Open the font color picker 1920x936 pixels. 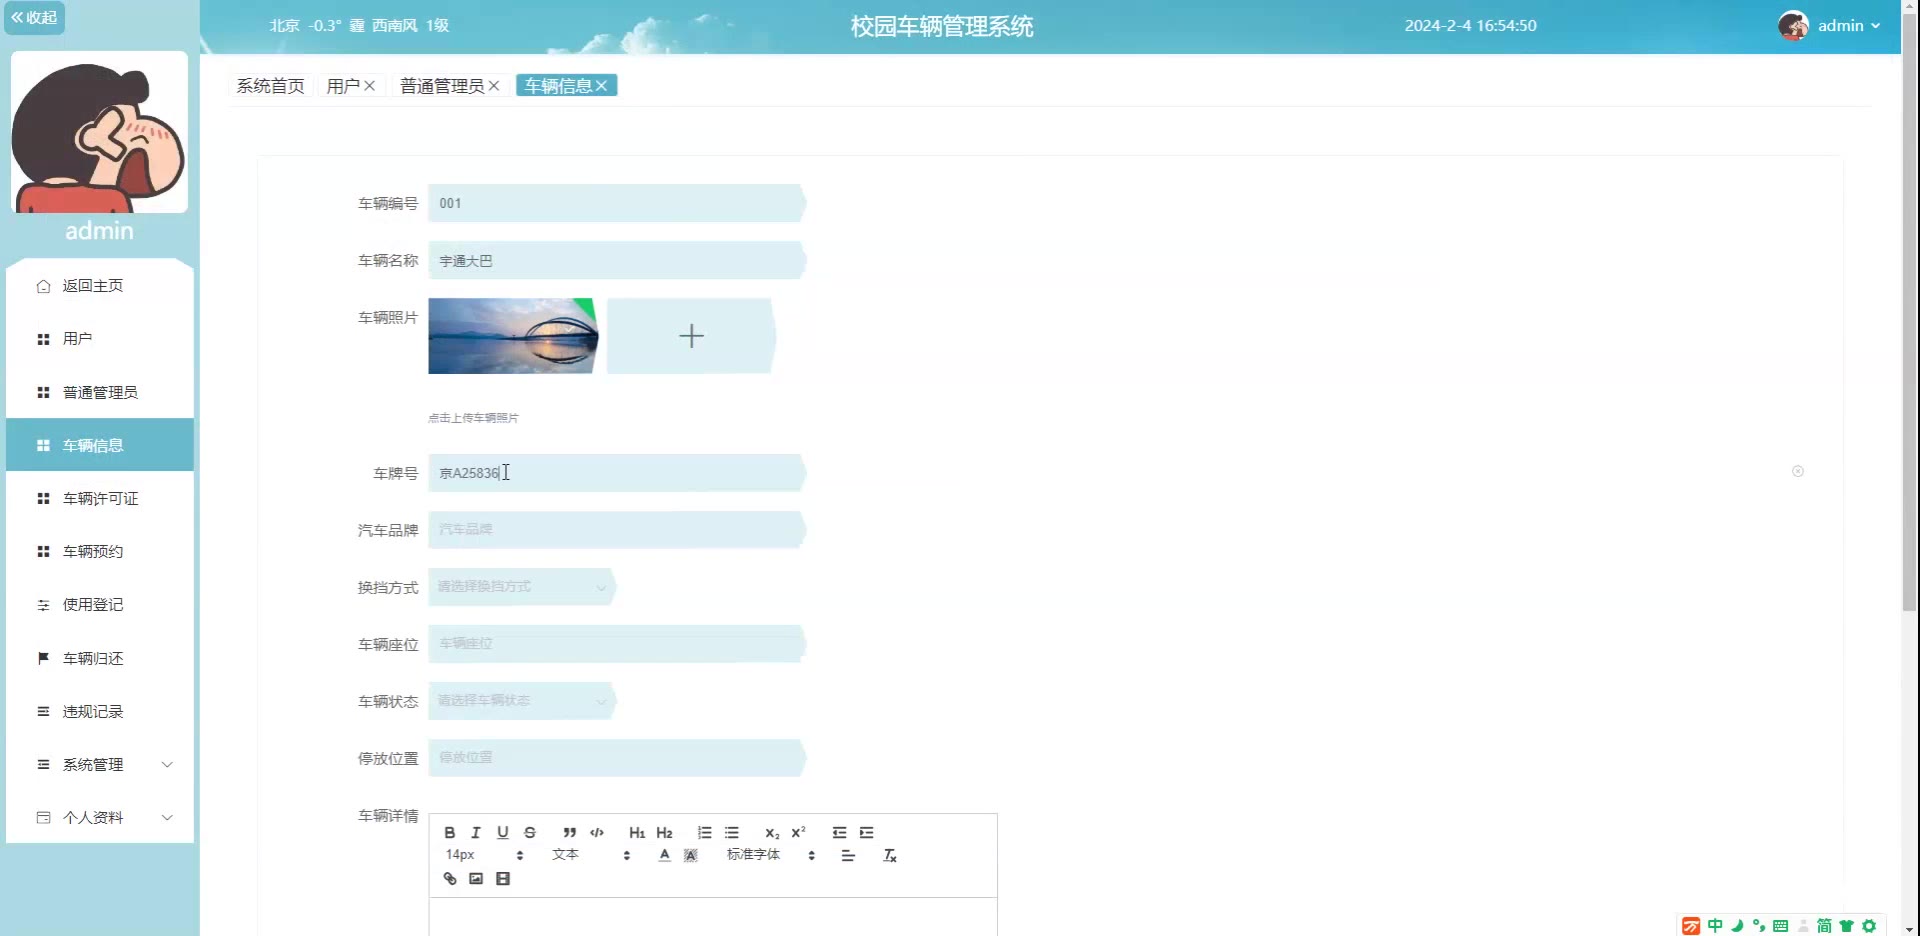point(664,855)
